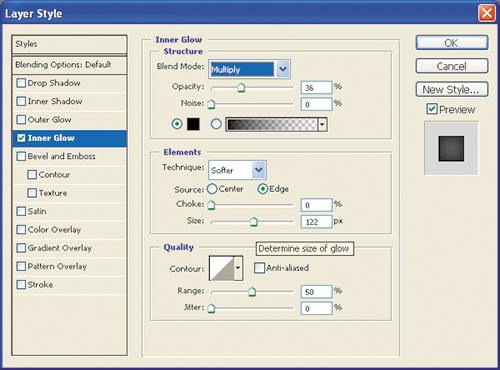Viewport: 500px width, 370px height.
Task: Toggle the Preview checkbox
Action: pos(432,109)
